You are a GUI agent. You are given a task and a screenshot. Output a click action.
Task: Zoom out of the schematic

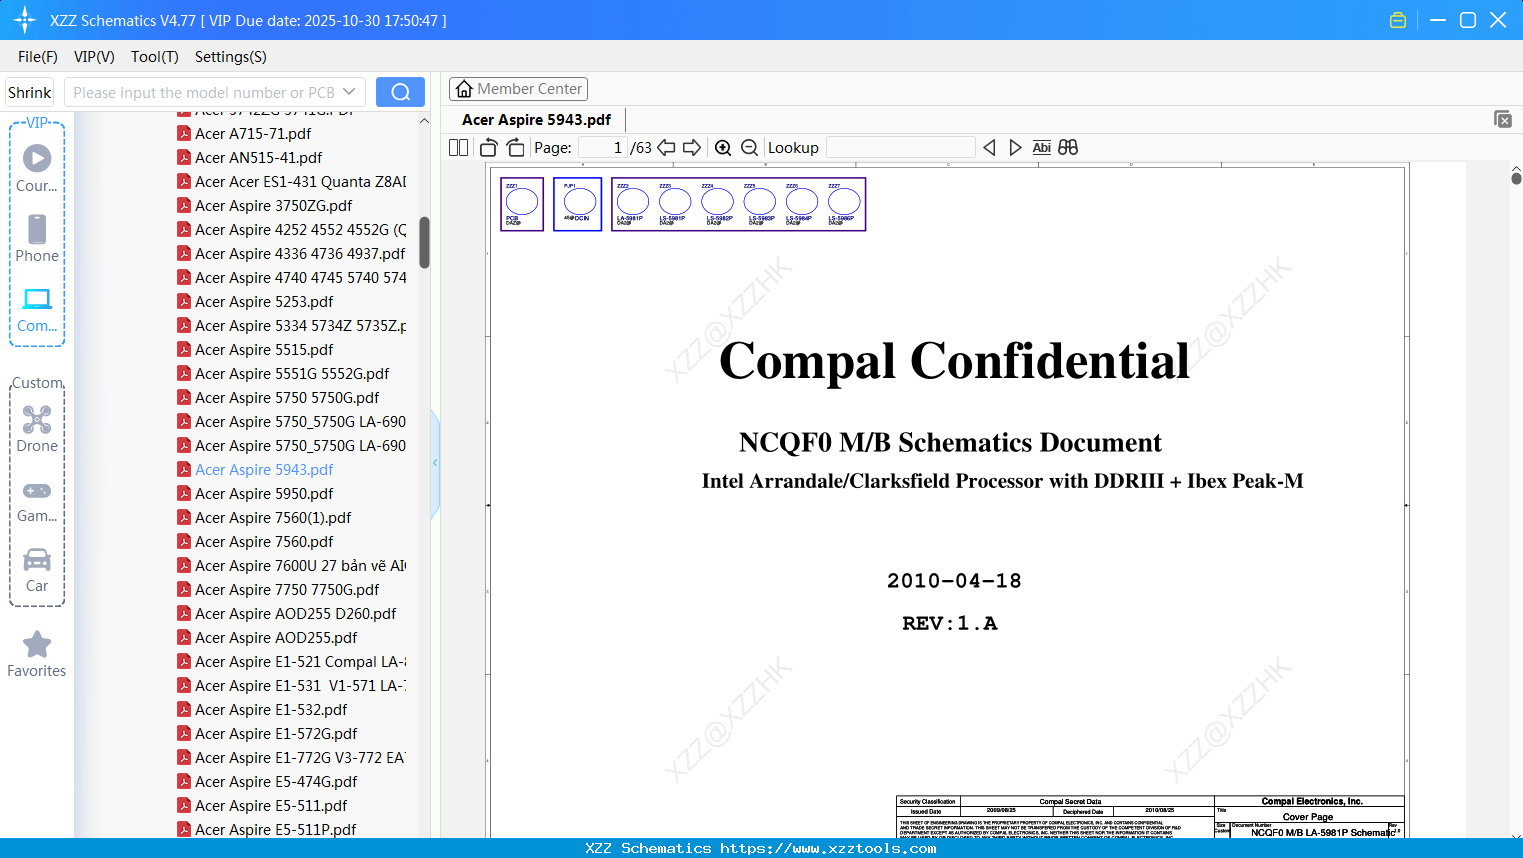[x=749, y=148]
